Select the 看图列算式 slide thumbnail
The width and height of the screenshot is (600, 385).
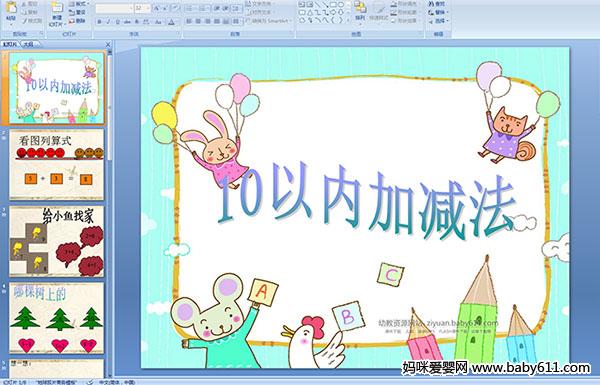point(57,165)
